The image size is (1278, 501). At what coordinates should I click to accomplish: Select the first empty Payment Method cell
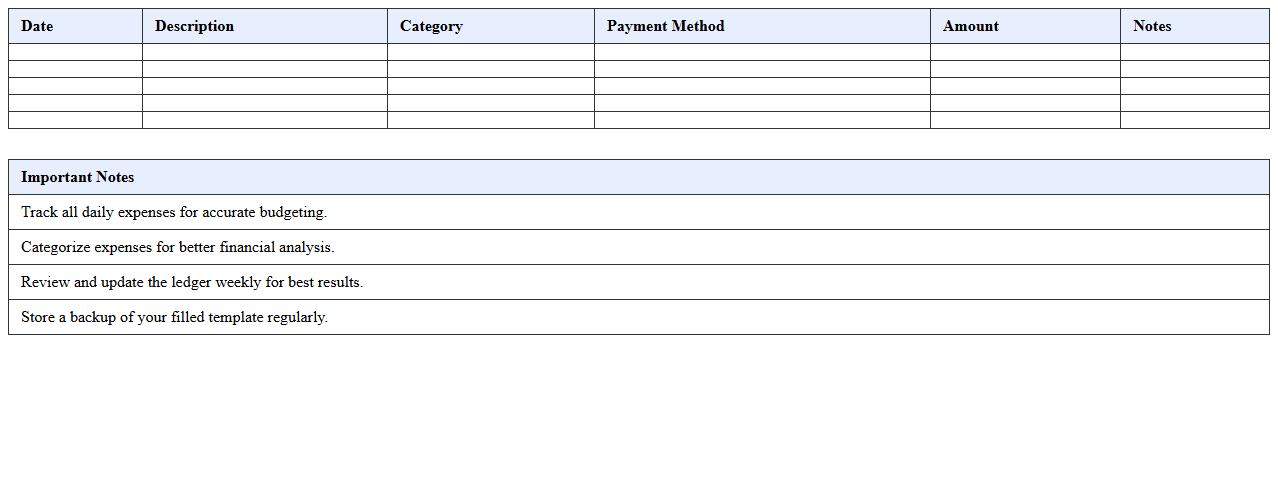click(761, 52)
